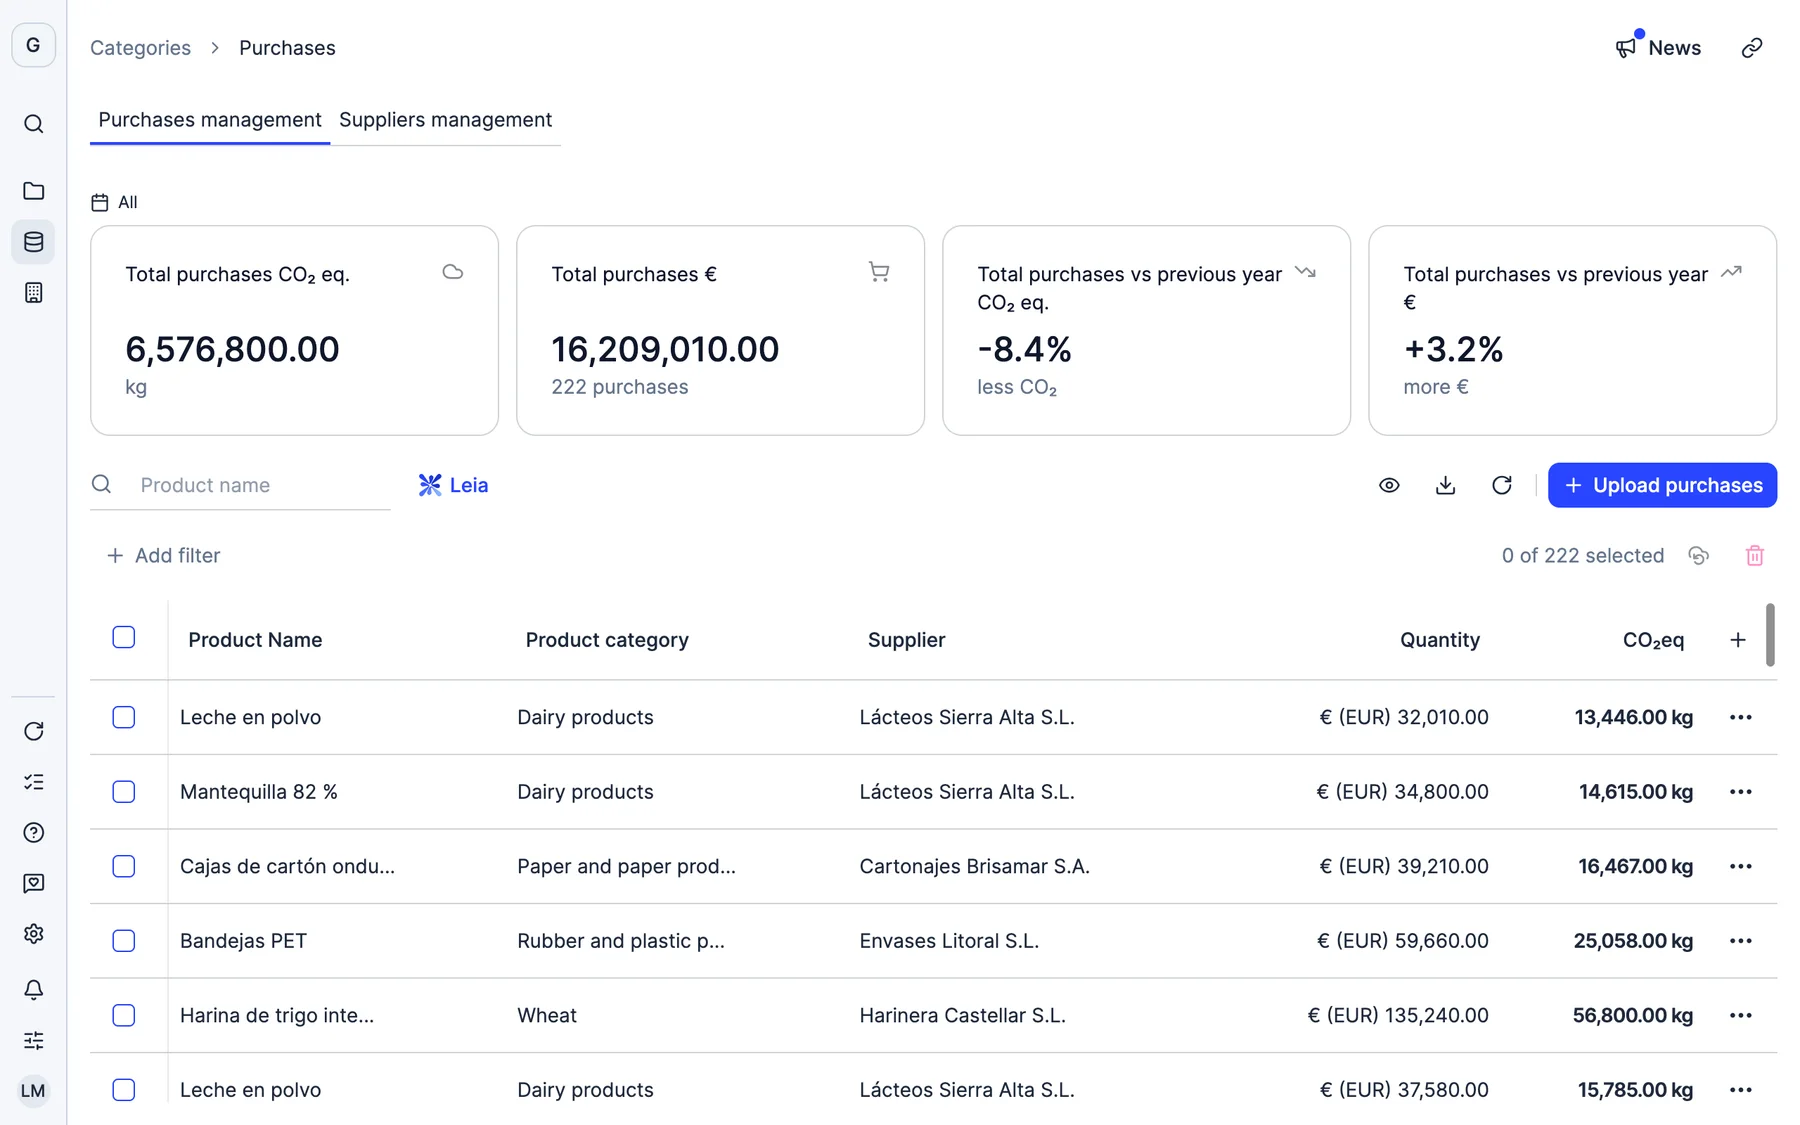Viewport: 1800px width, 1125px height.
Task: Click the download icon in table toolbar
Action: coord(1445,485)
